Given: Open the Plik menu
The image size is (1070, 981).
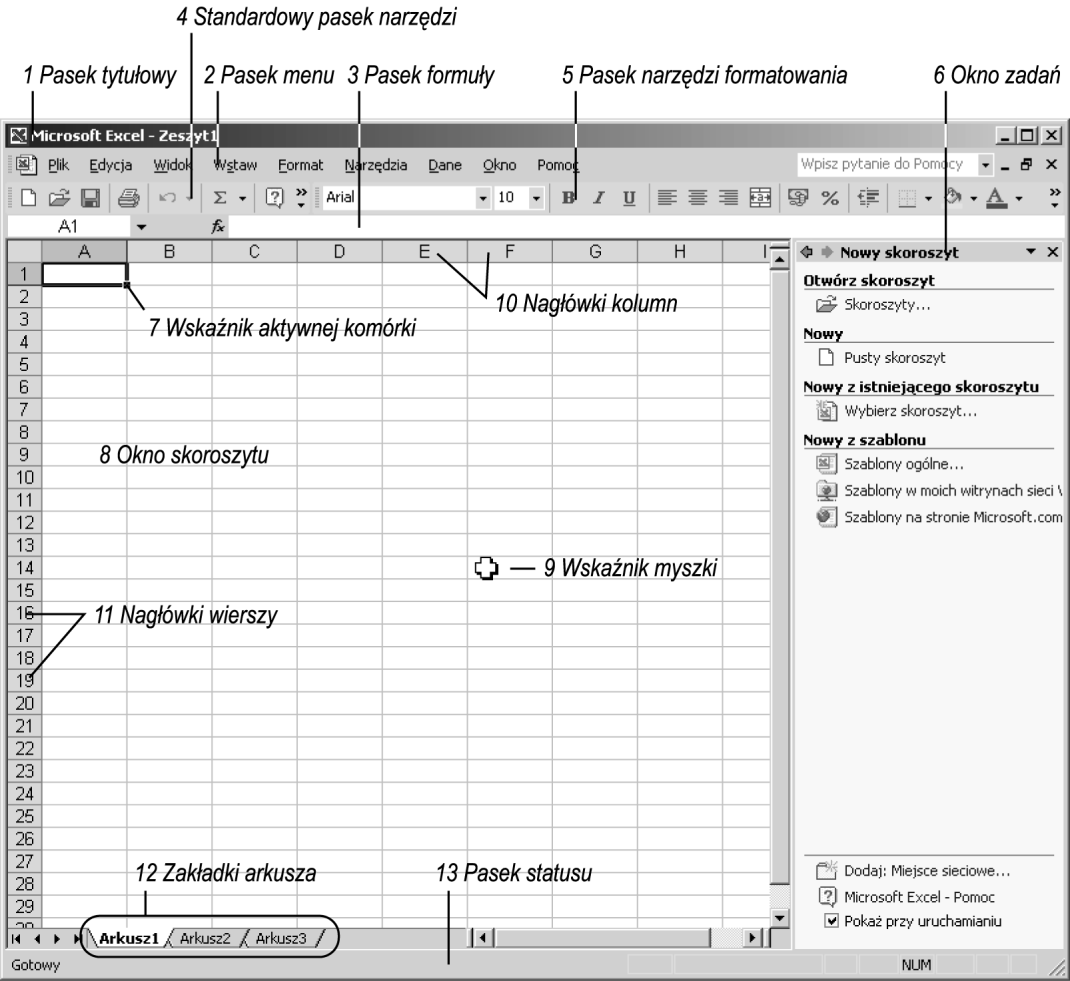Looking at the screenshot, I should tap(59, 165).
